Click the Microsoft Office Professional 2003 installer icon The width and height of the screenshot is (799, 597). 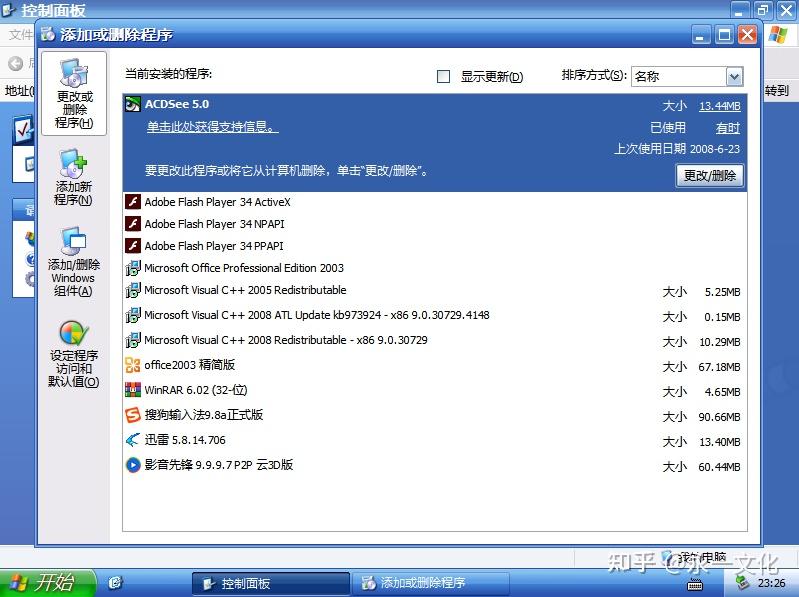(x=132, y=268)
